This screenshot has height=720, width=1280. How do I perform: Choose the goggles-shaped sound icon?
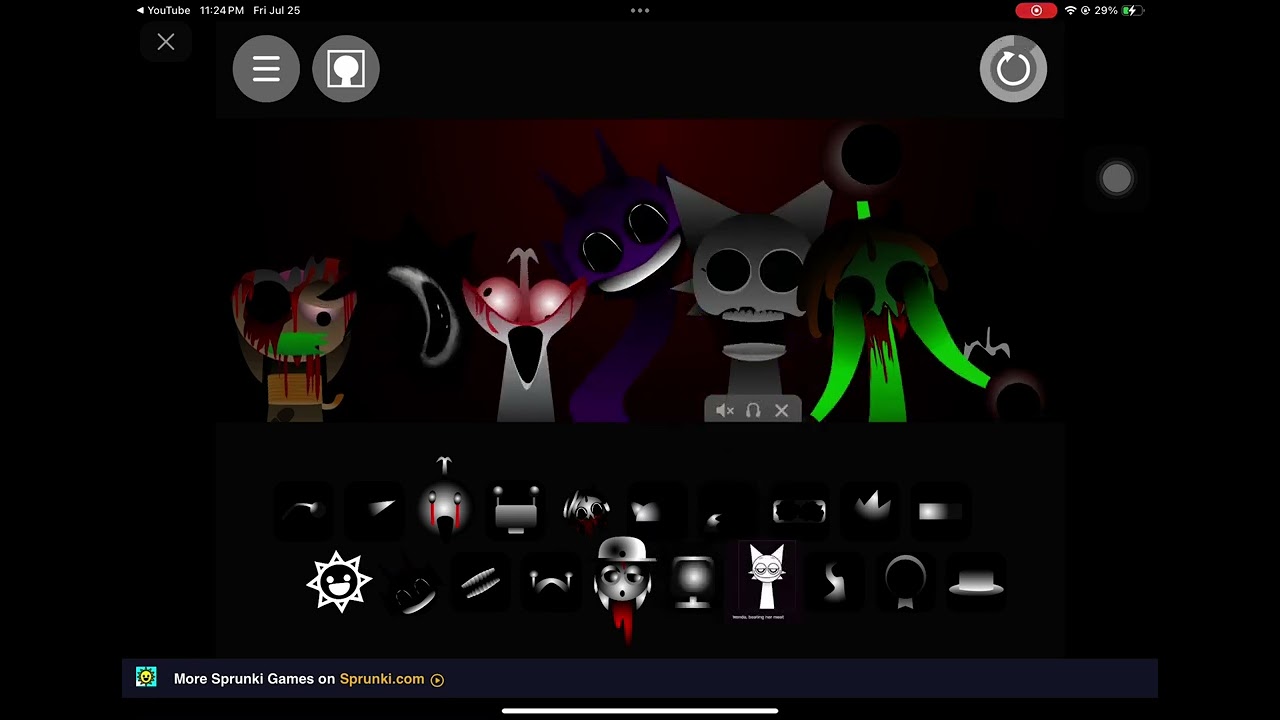point(800,511)
